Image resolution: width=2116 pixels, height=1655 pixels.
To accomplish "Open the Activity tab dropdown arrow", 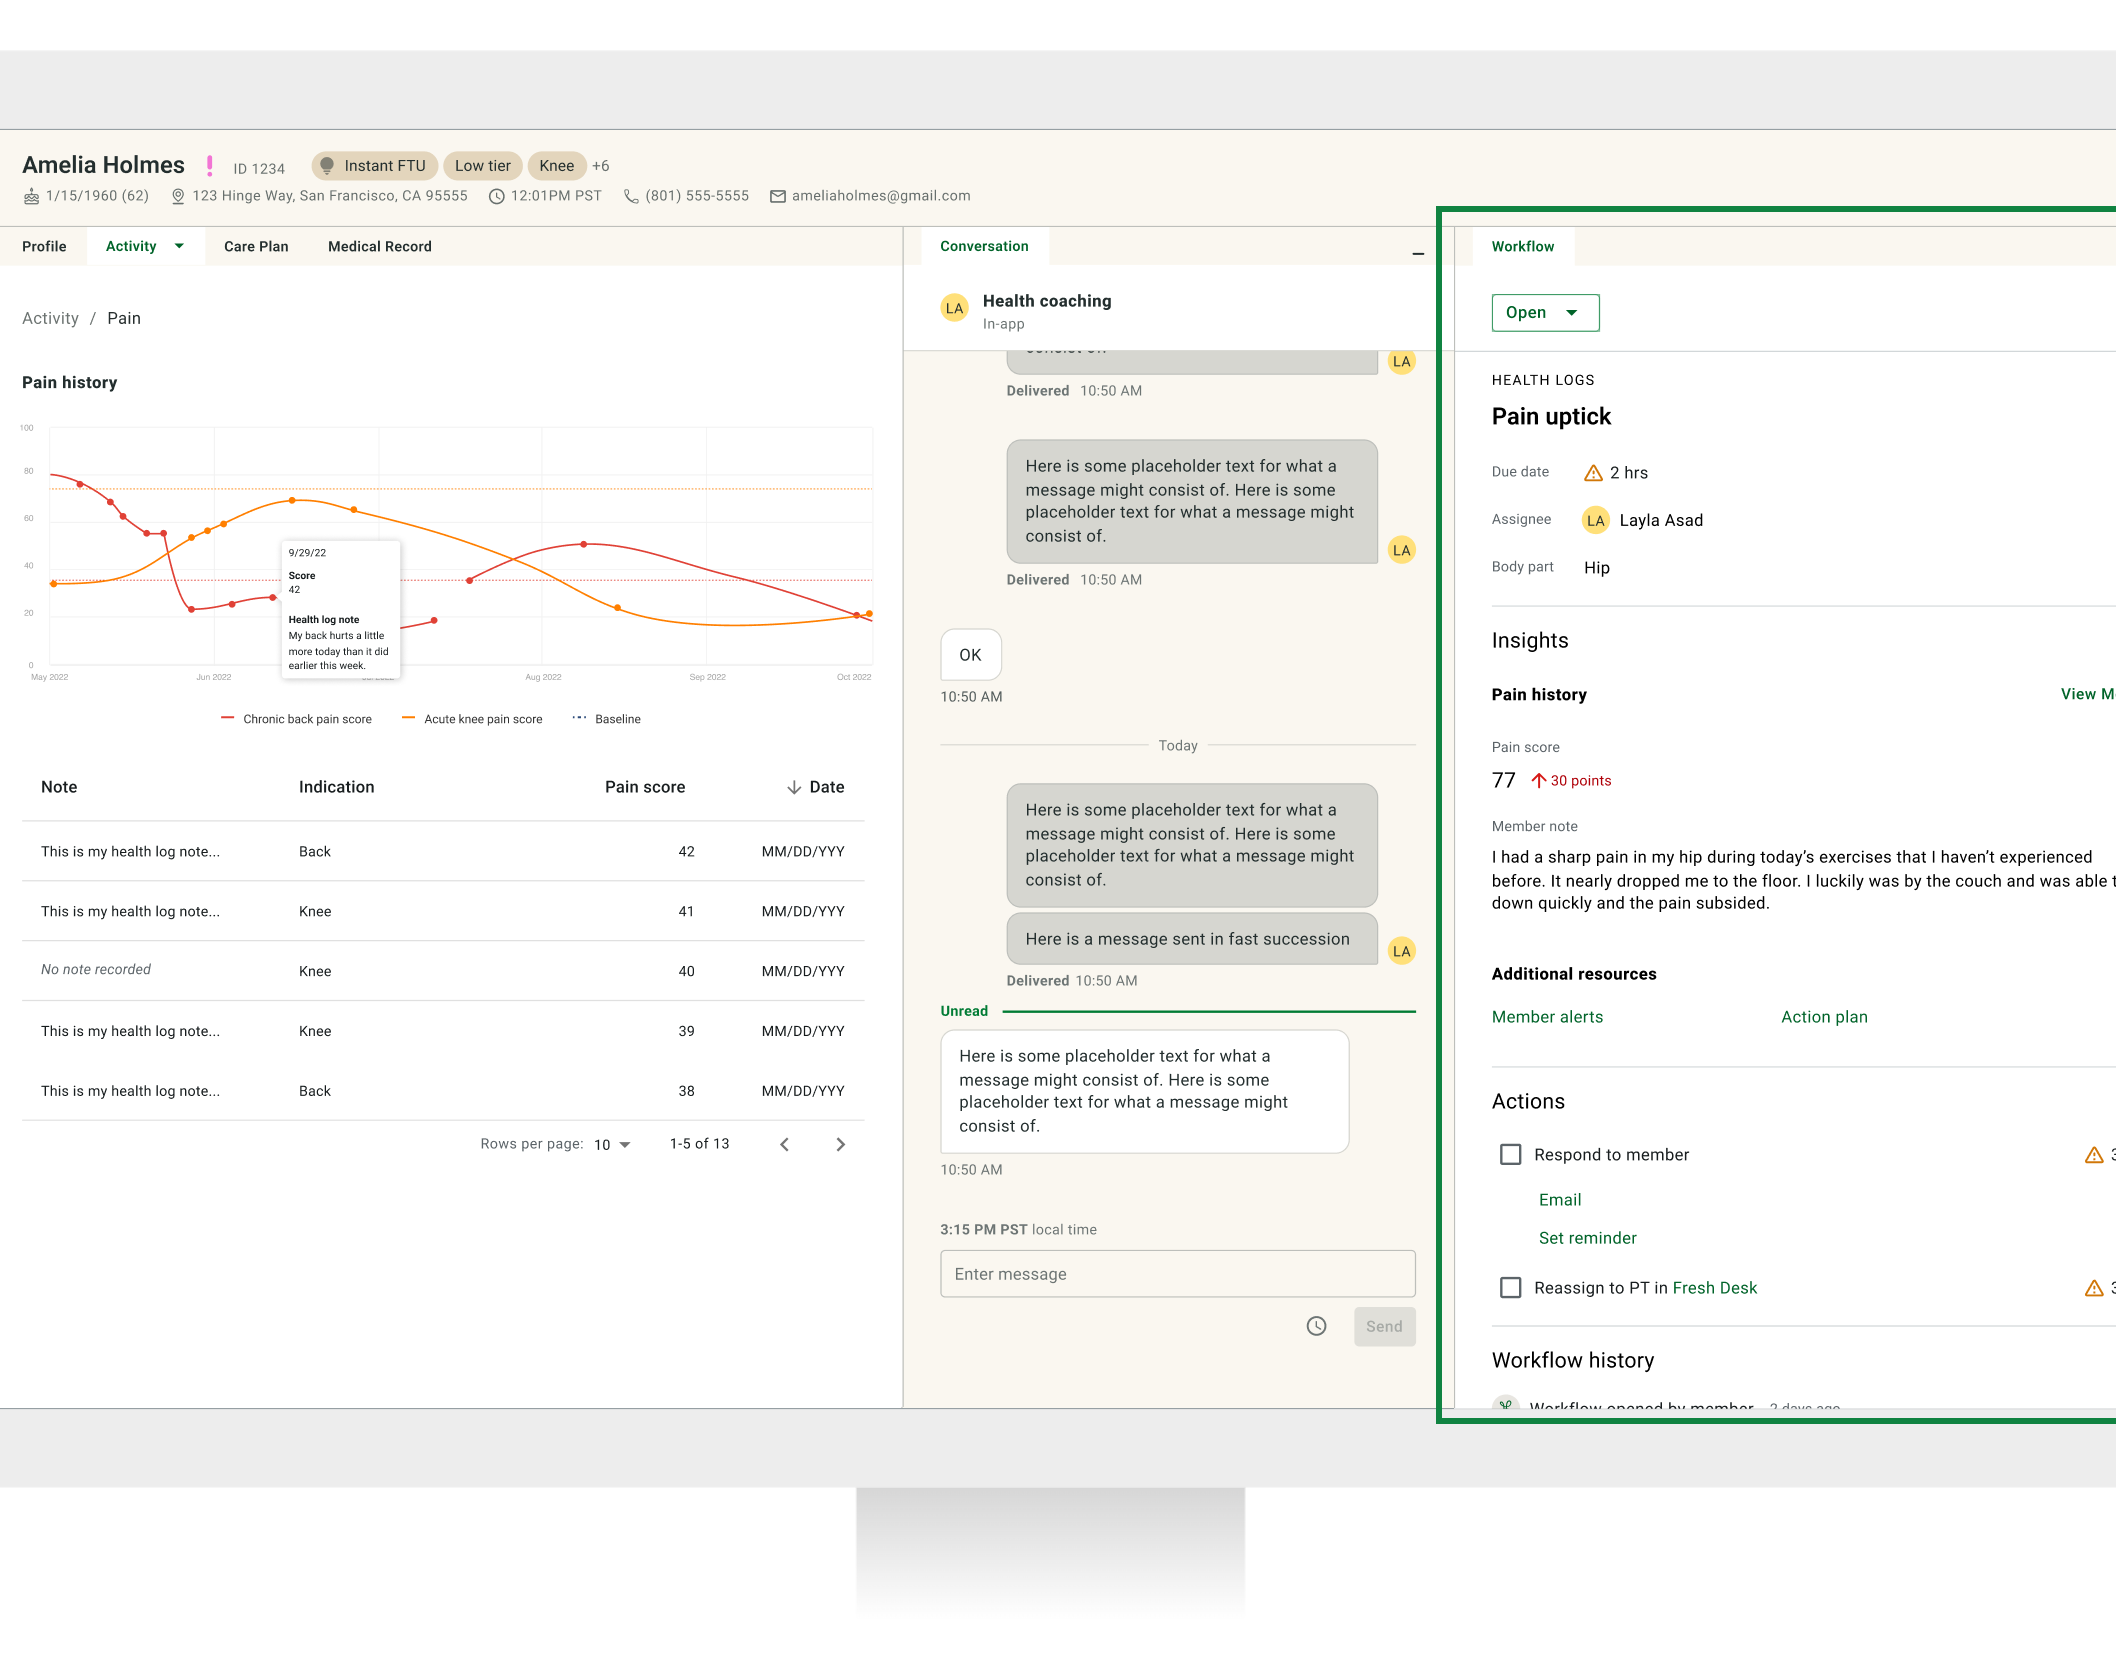I will [x=179, y=246].
